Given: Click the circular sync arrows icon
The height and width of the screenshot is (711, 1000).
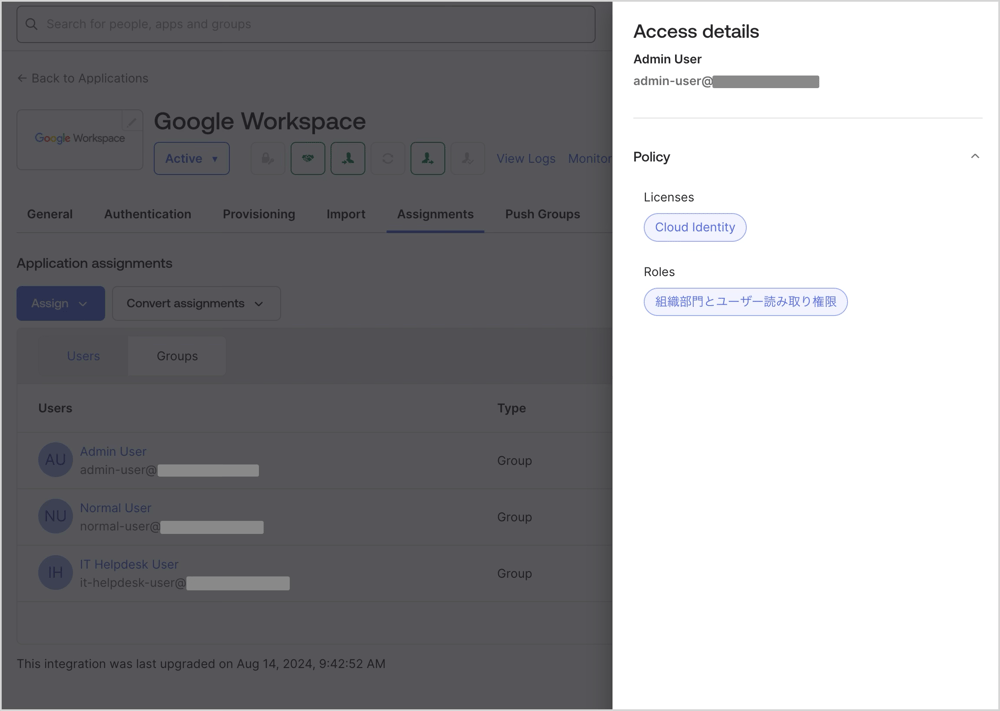Looking at the screenshot, I should click(x=388, y=159).
